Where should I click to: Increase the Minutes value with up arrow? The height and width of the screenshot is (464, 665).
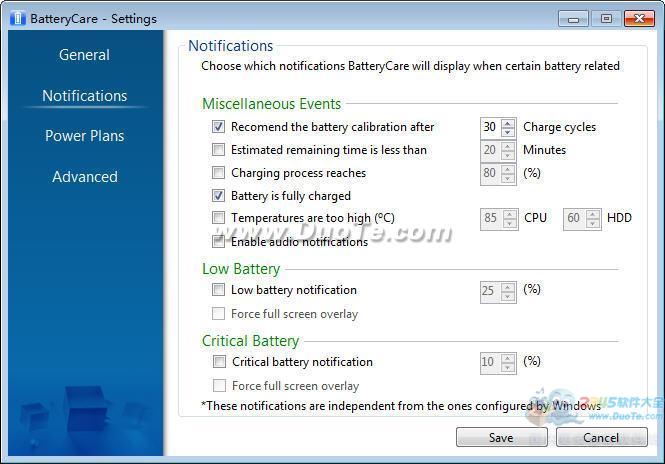pos(508,146)
